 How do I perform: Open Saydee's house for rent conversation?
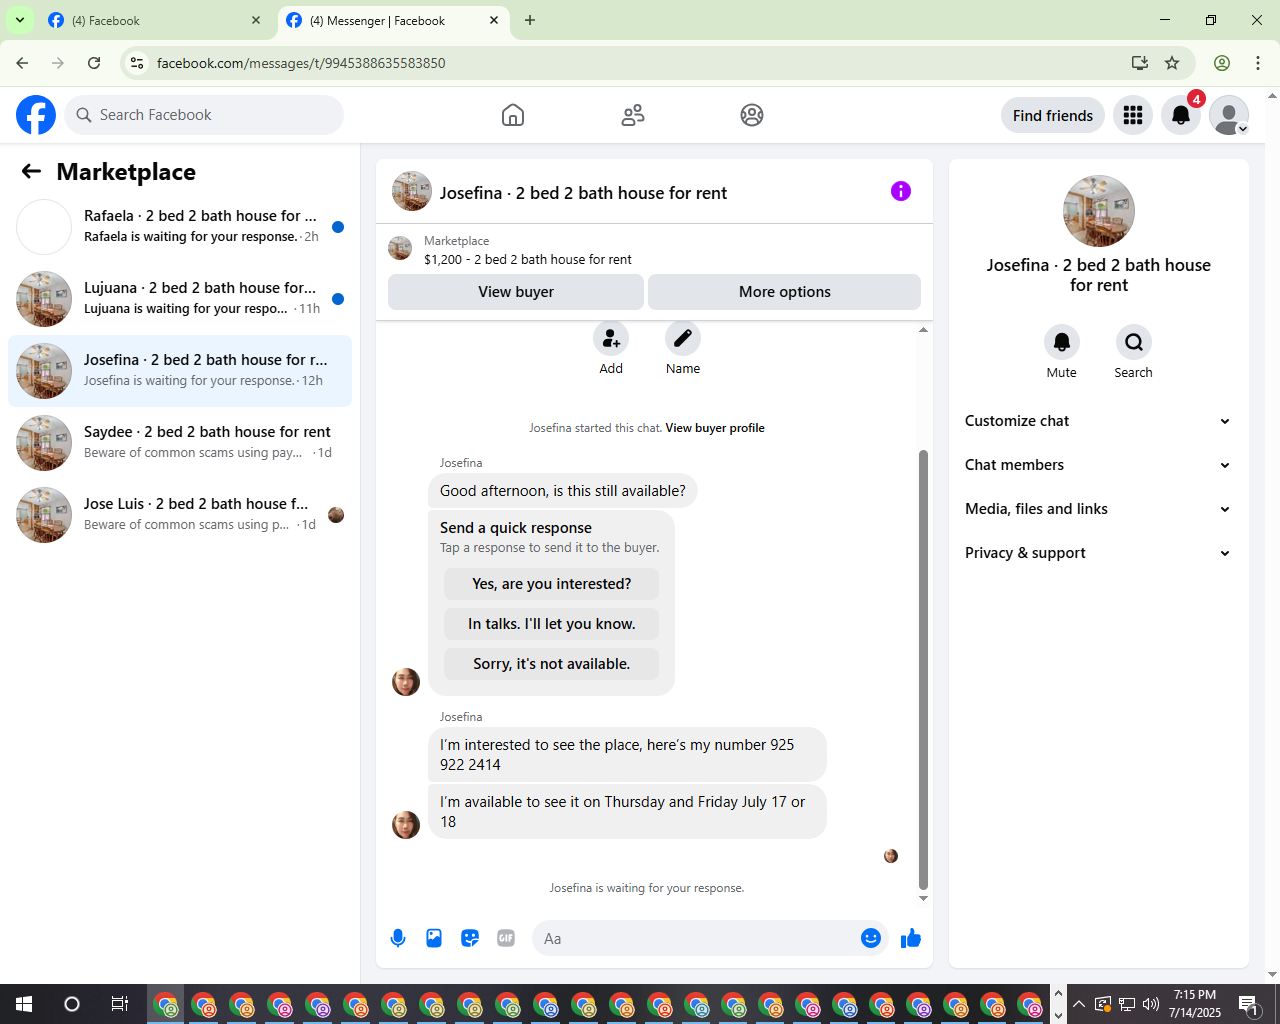click(180, 443)
